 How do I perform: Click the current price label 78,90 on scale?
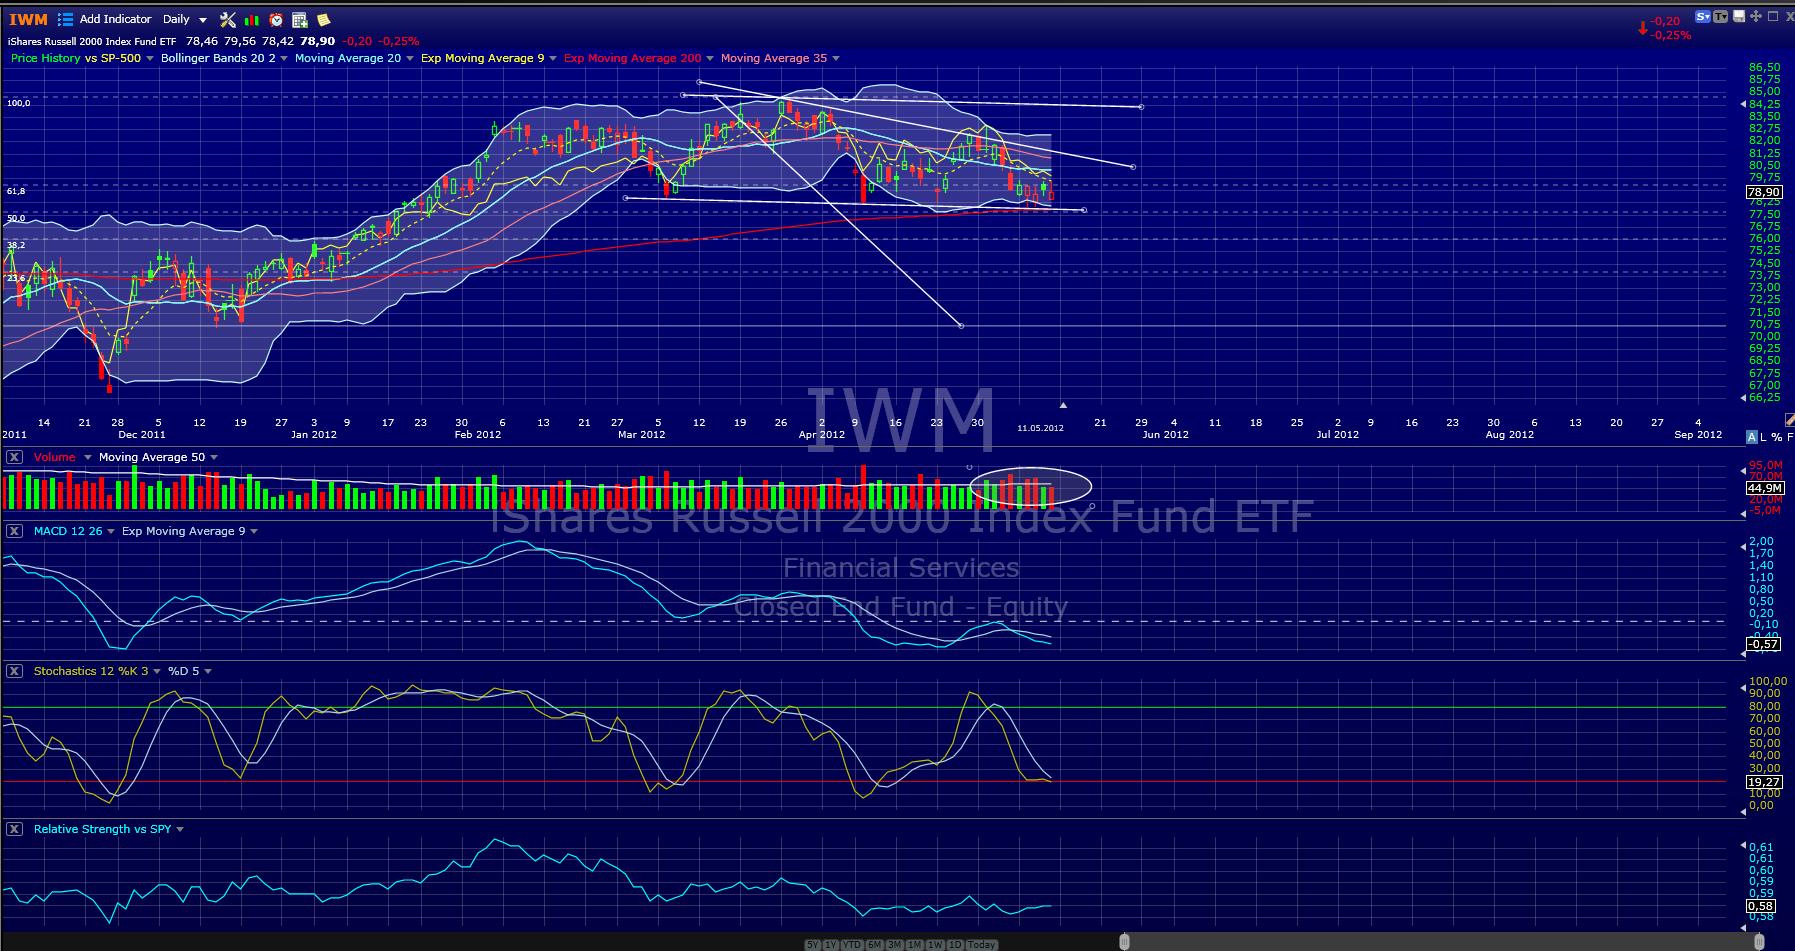coord(1764,192)
